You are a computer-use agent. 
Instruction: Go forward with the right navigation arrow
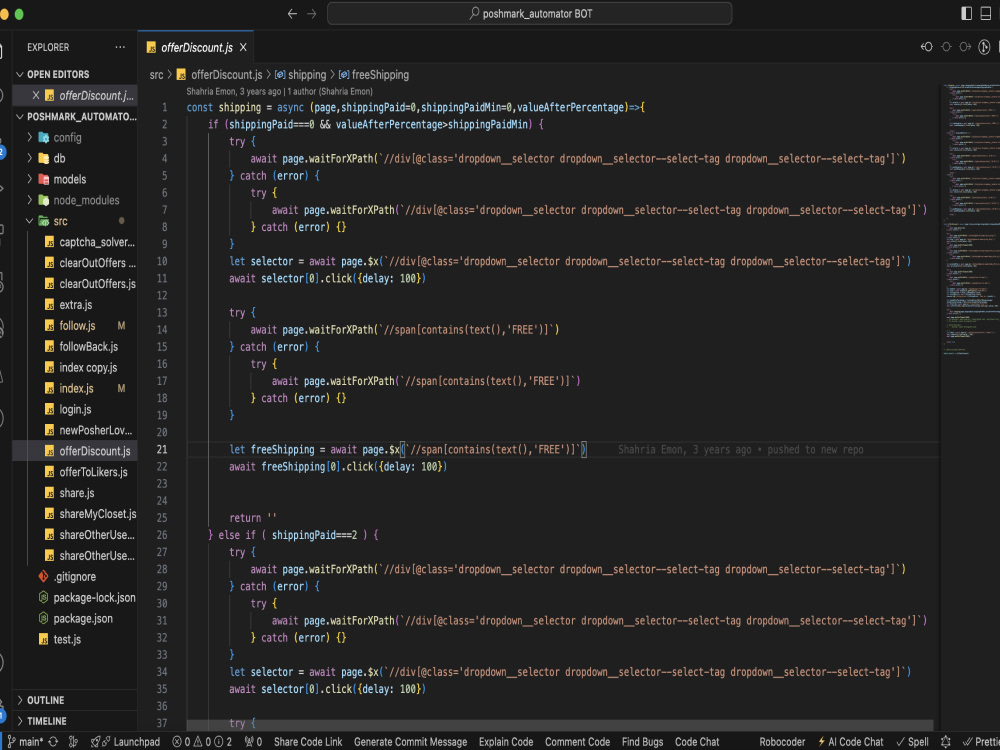click(x=312, y=13)
